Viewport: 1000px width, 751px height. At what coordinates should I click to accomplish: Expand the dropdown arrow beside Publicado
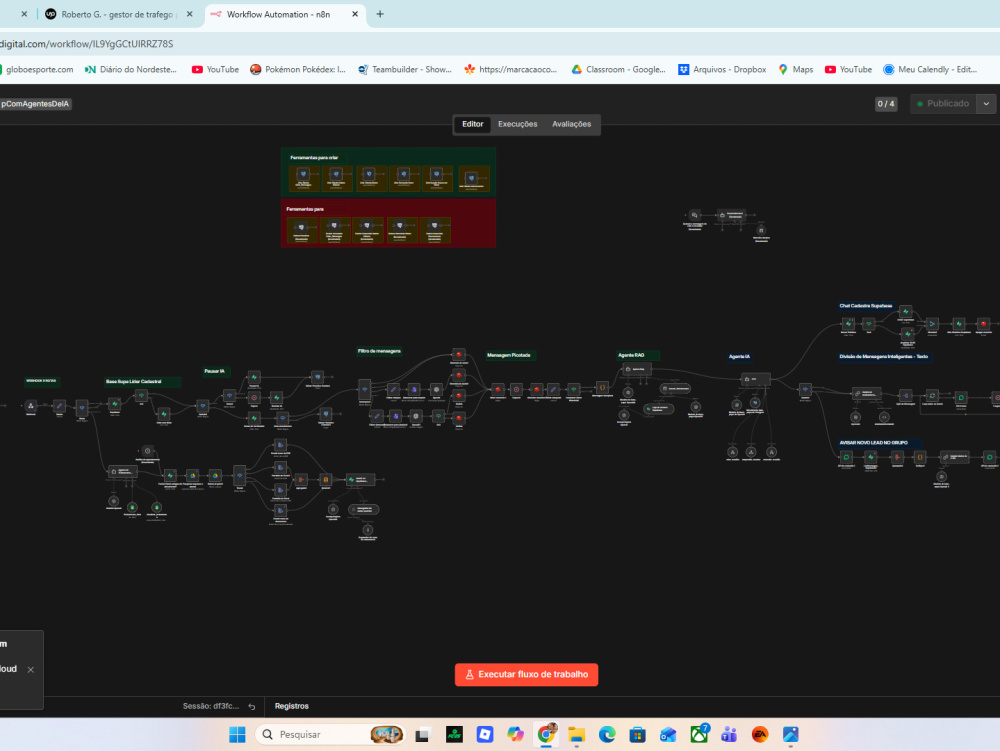pyautogui.click(x=986, y=103)
